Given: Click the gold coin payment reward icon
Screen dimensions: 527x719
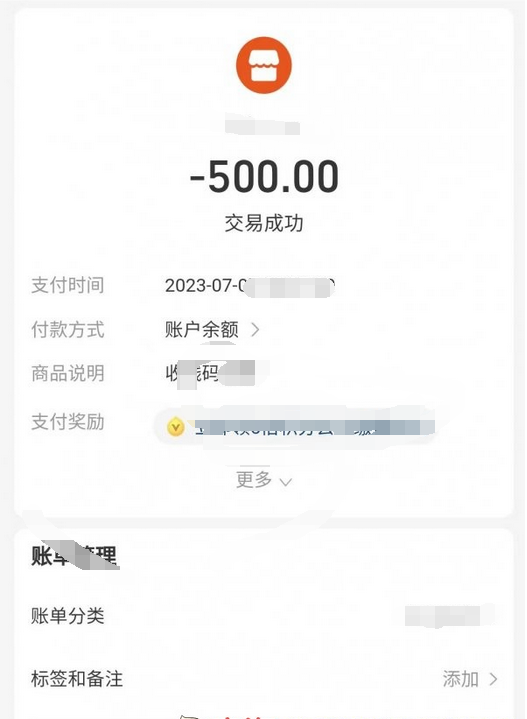Looking at the screenshot, I should [x=176, y=427].
